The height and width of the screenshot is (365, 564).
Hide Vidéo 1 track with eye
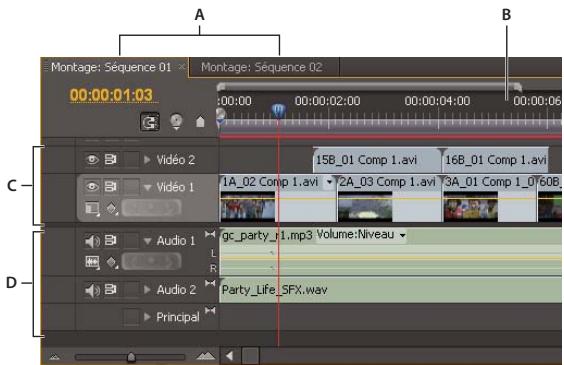[x=92, y=186]
